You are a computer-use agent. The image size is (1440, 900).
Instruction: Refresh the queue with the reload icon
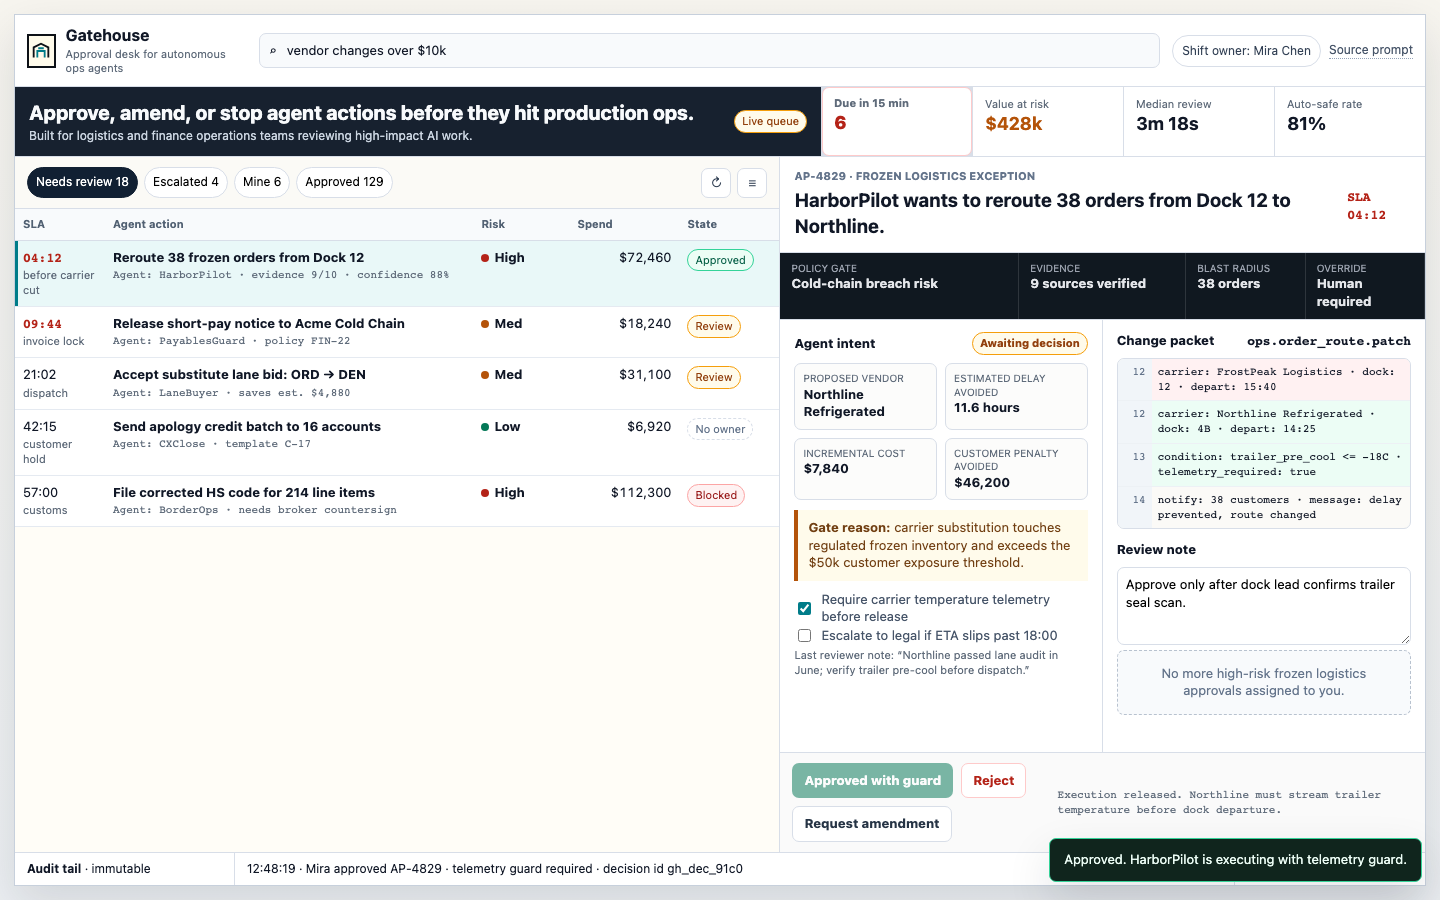(716, 182)
